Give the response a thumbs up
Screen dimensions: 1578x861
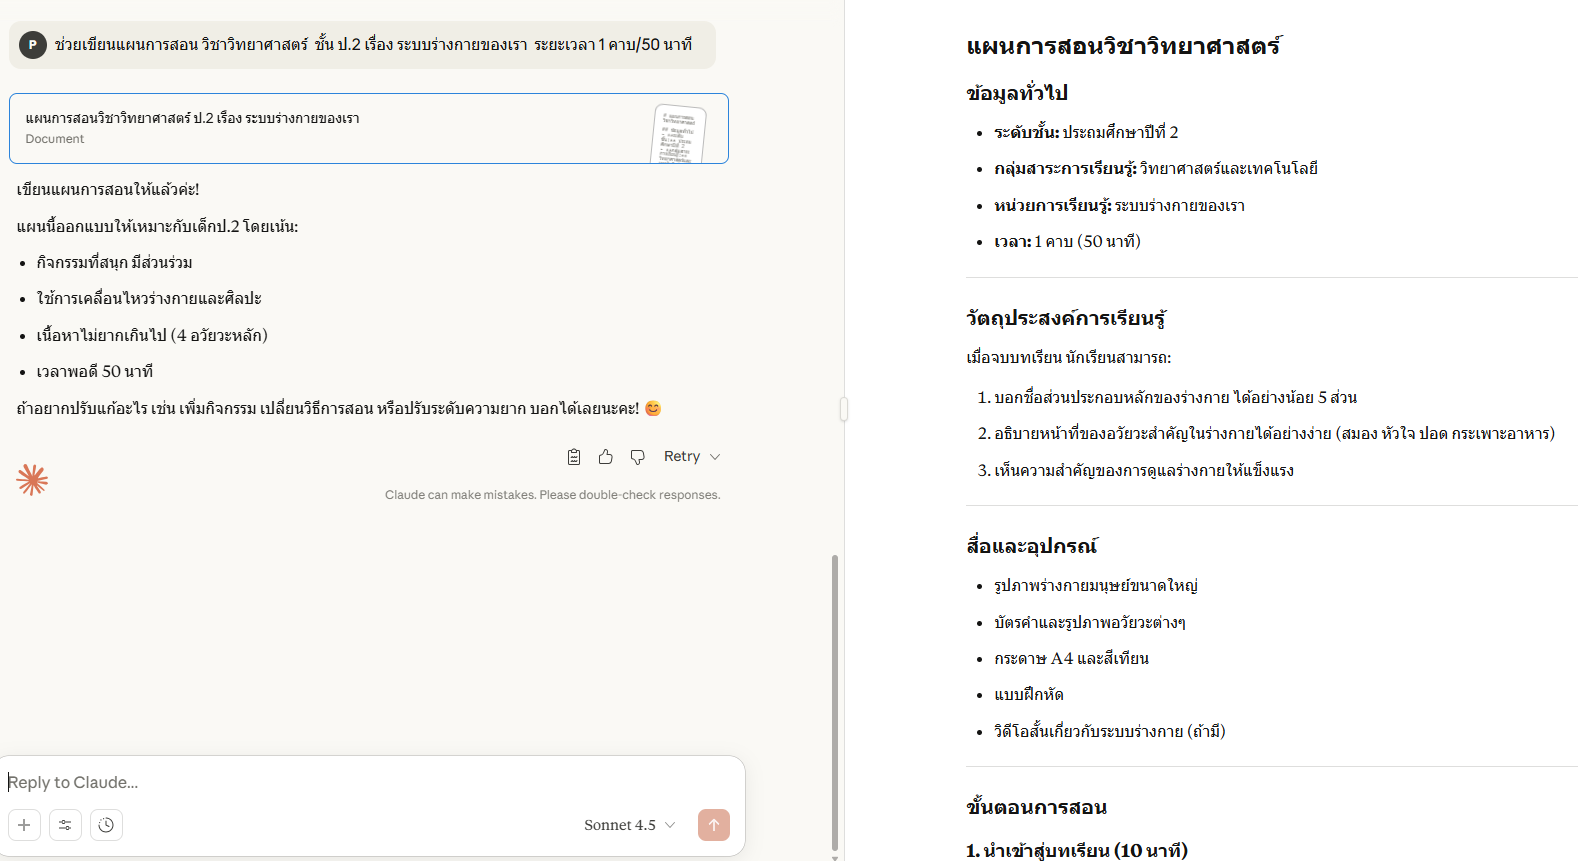point(606,457)
